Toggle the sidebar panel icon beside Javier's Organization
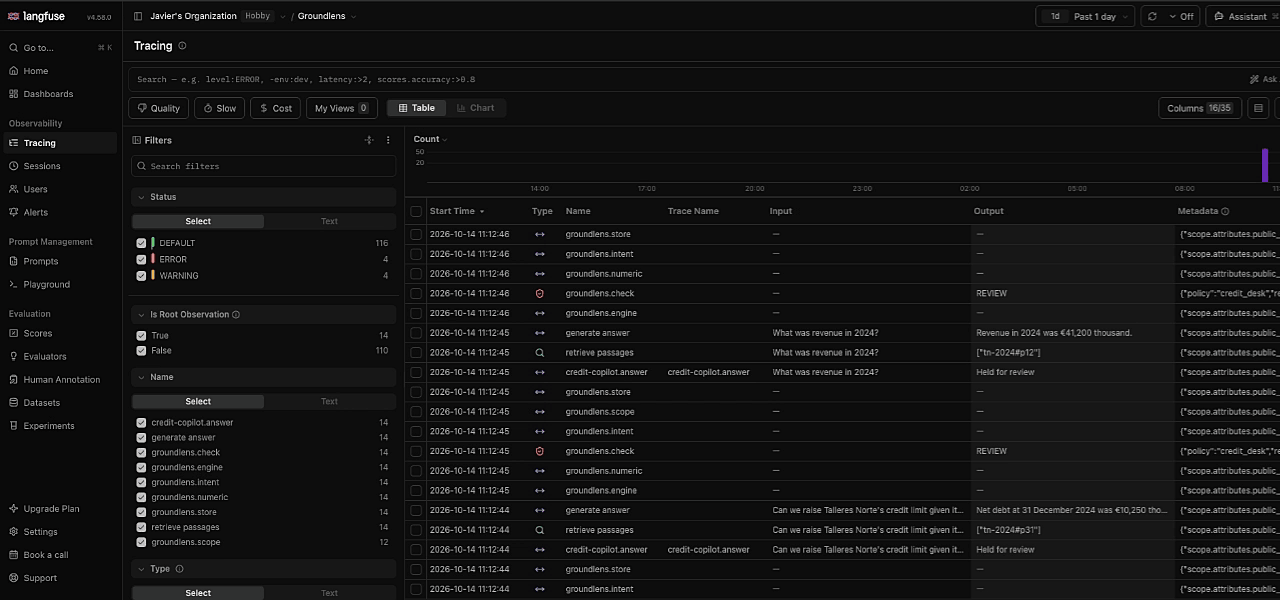1280x600 pixels. pos(138,16)
